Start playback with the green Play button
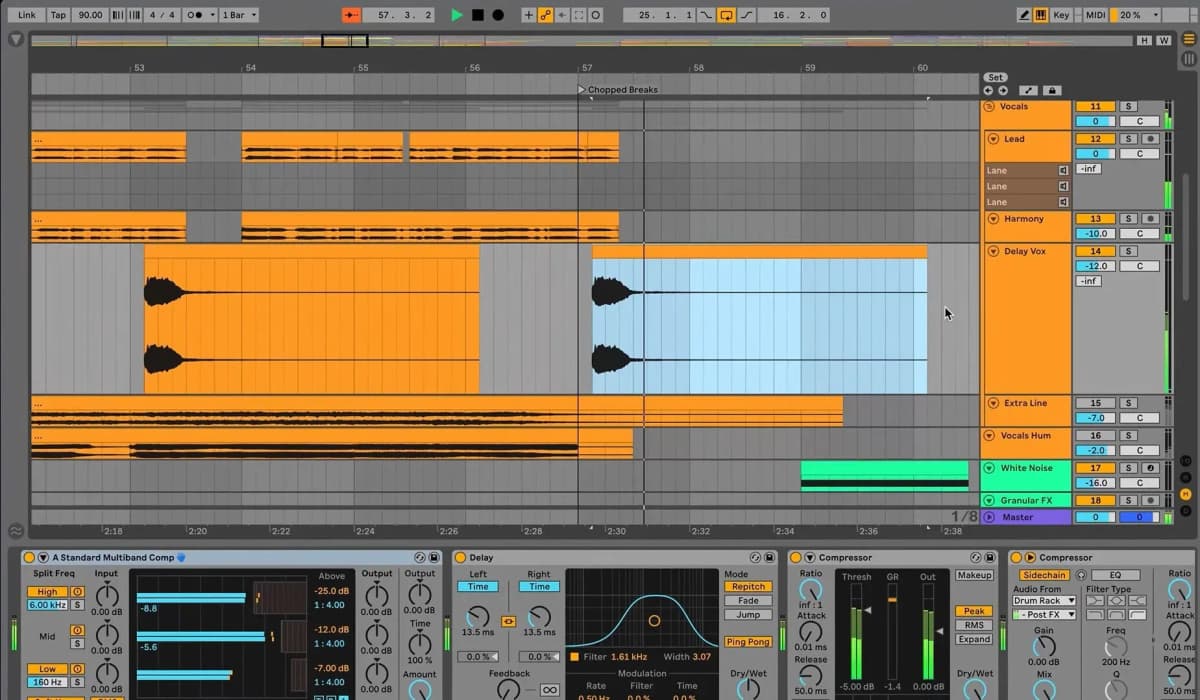Viewport: 1200px width, 700px height. pos(457,15)
